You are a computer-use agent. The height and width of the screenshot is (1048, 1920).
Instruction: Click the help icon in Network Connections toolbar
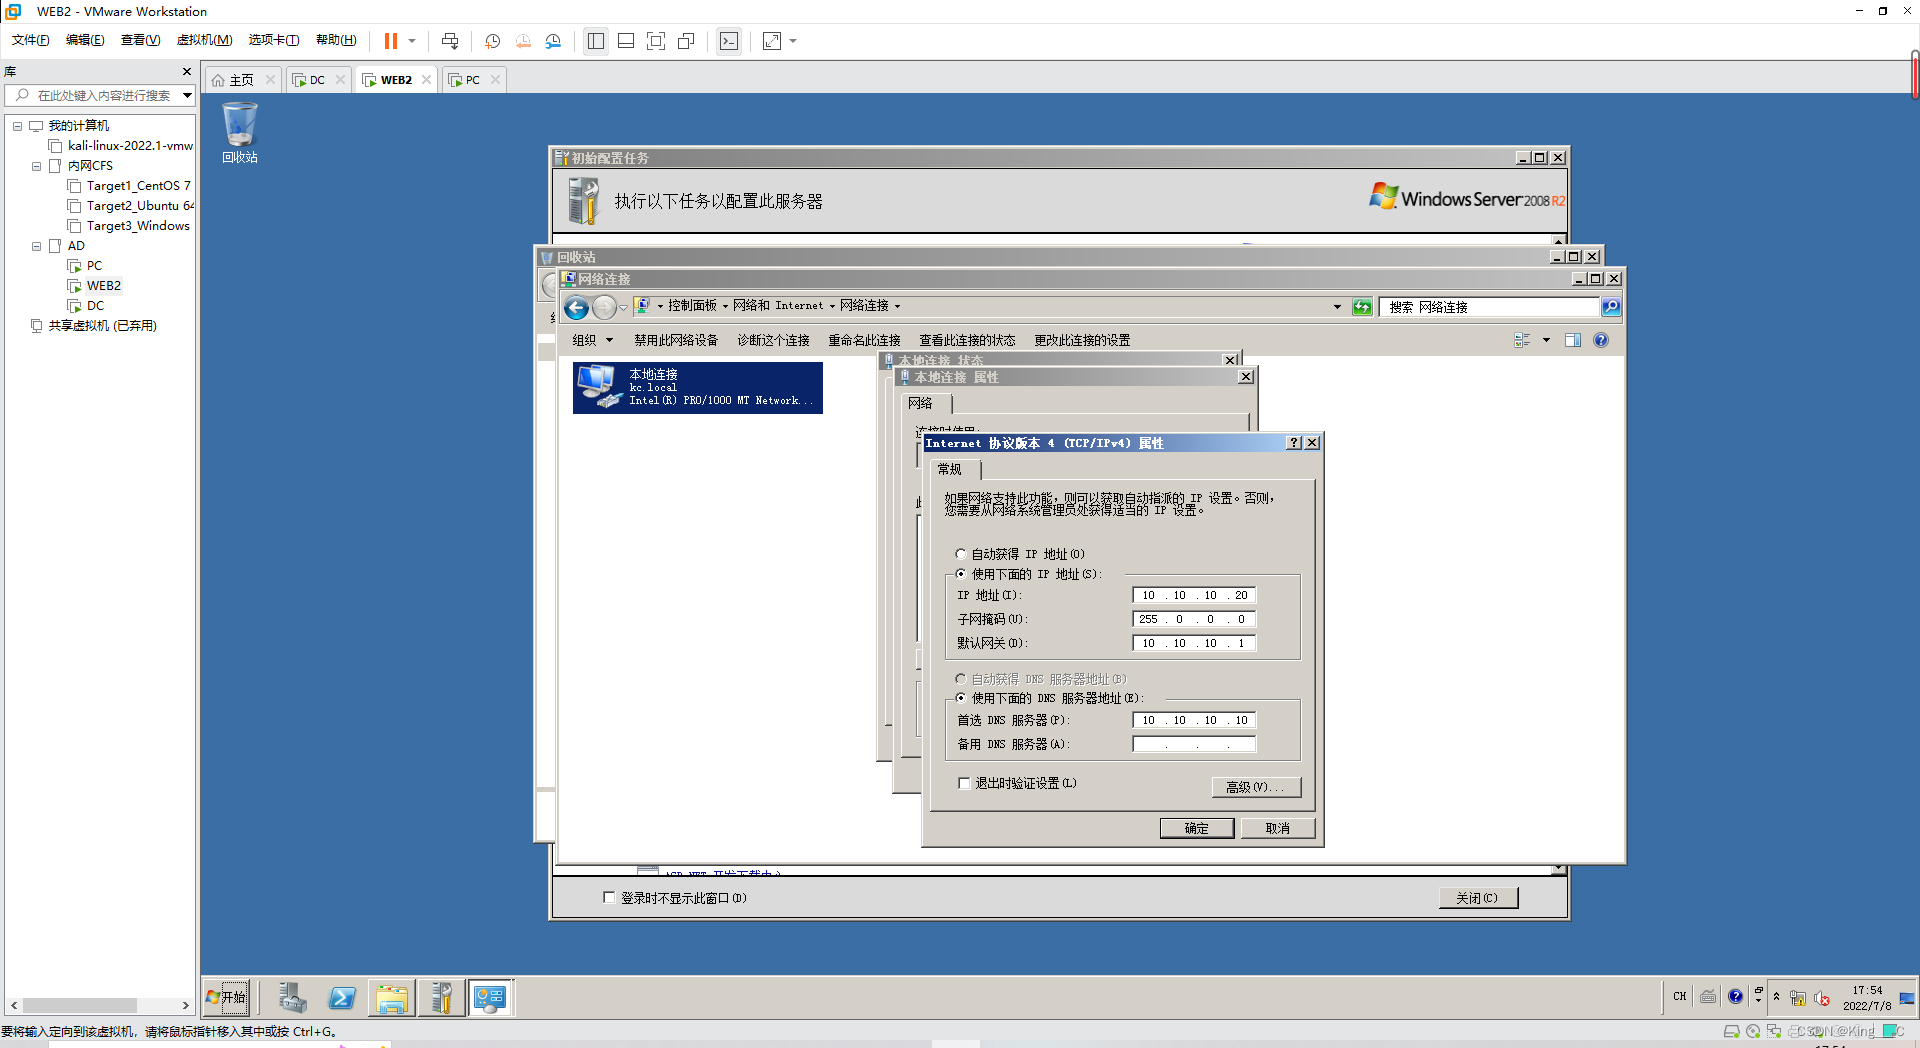click(1601, 340)
